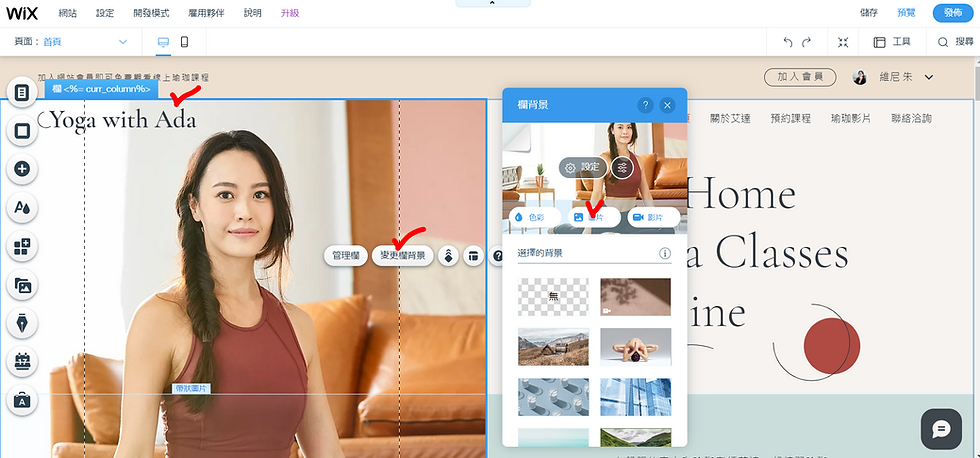Switch to desktop editor view
The image size is (980, 458).
click(164, 42)
